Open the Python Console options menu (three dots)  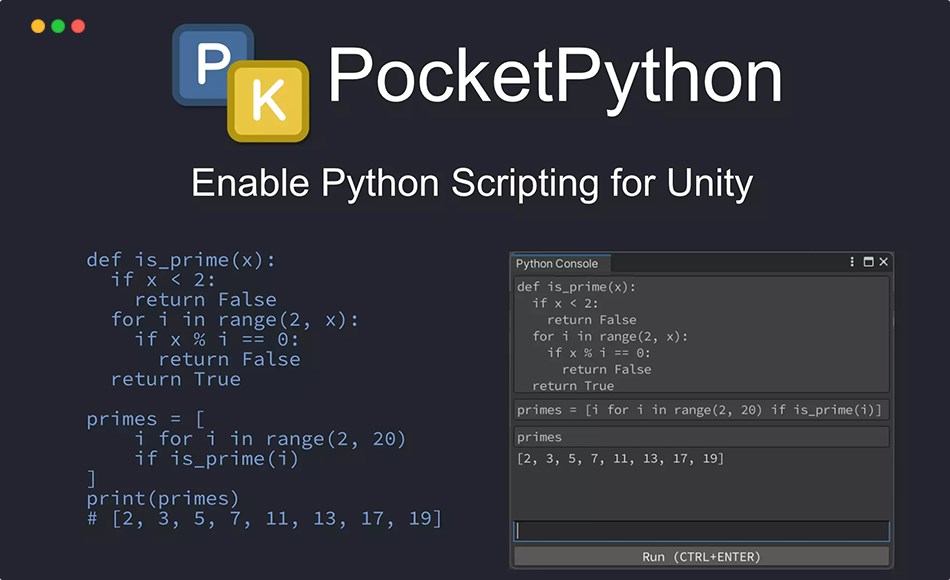850,262
